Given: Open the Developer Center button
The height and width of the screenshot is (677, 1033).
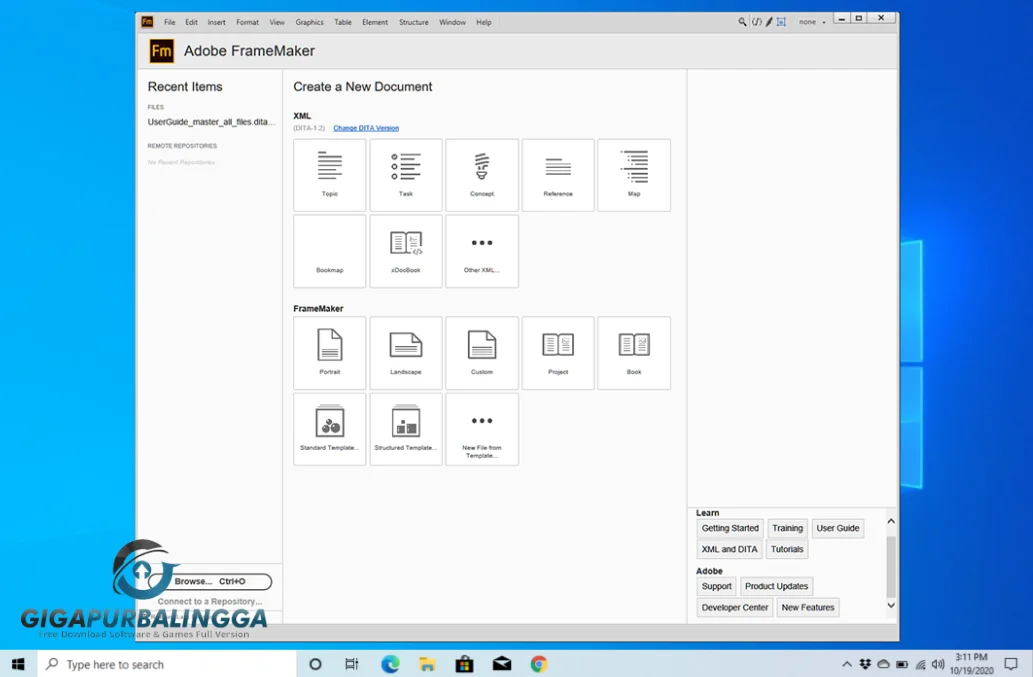Looking at the screenshot, I should [x=735, y=607].
